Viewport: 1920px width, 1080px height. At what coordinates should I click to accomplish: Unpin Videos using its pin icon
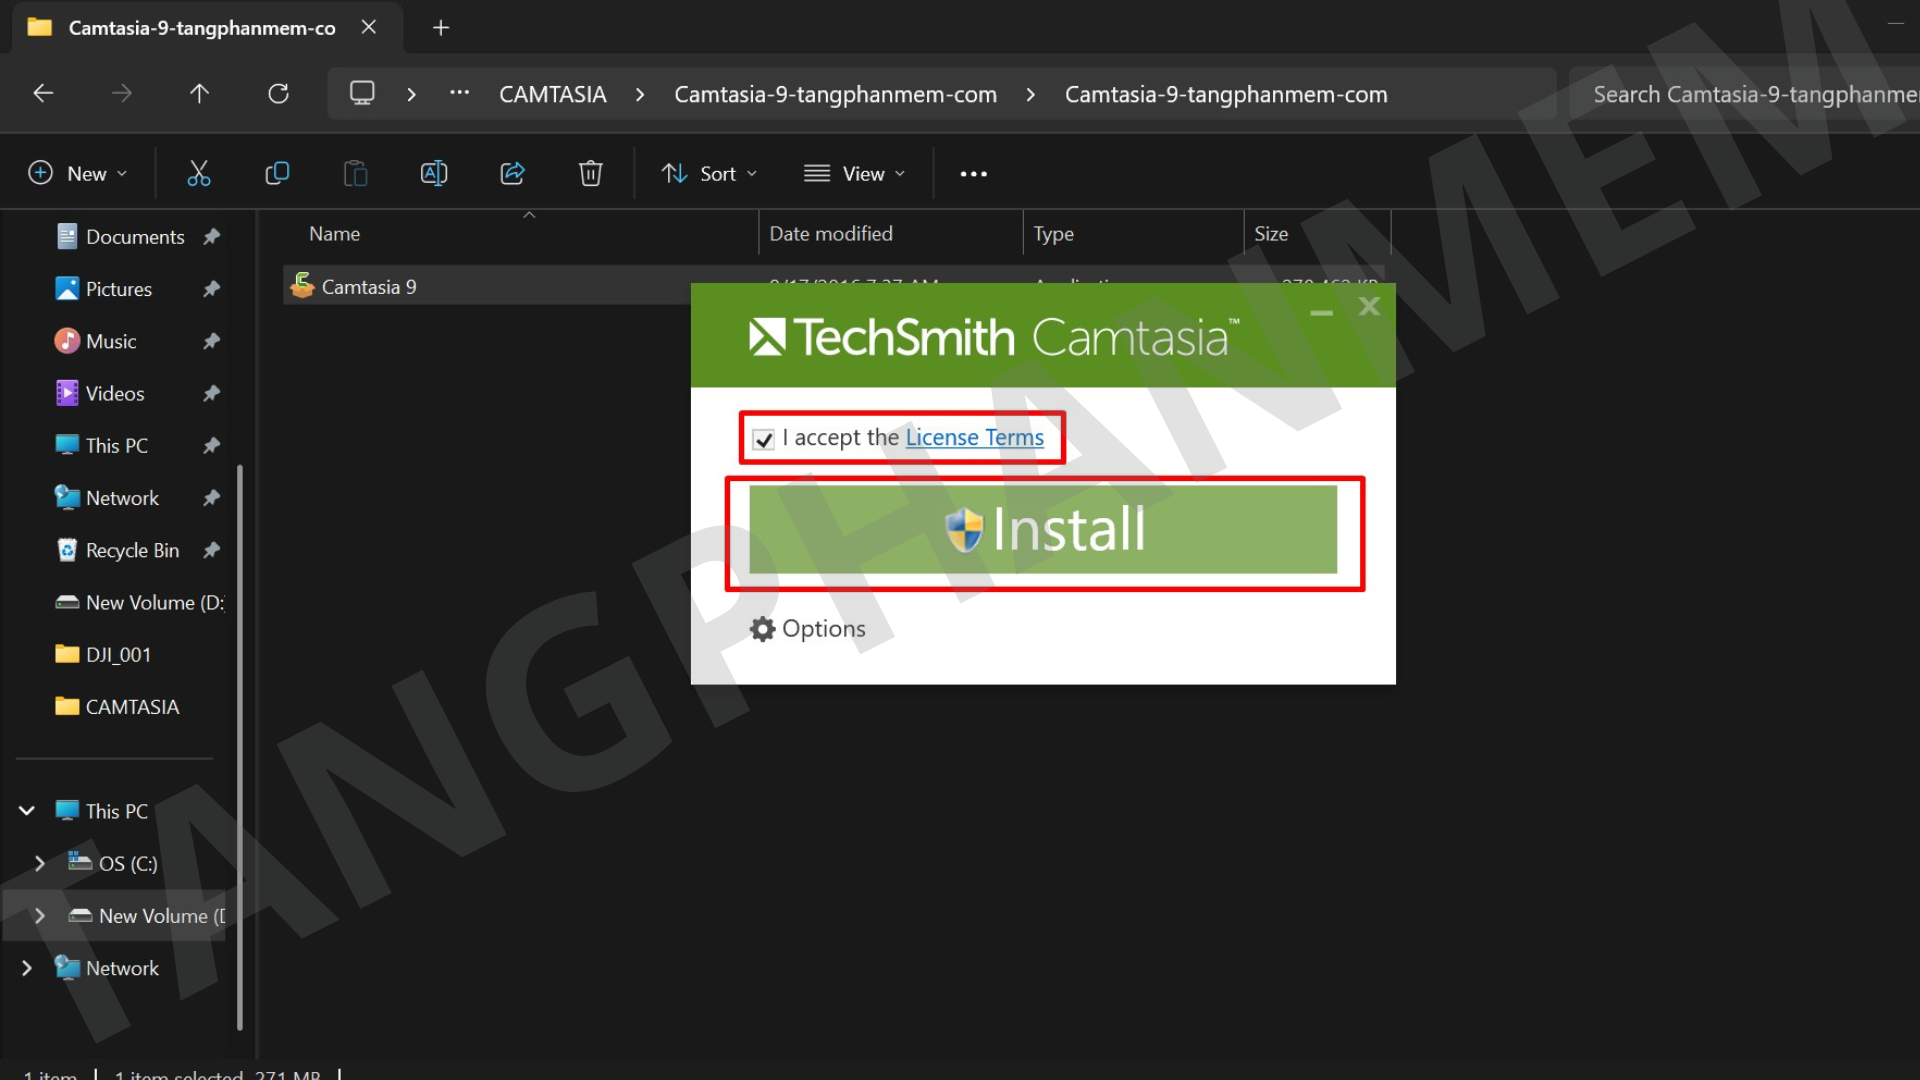coord(211,394)
